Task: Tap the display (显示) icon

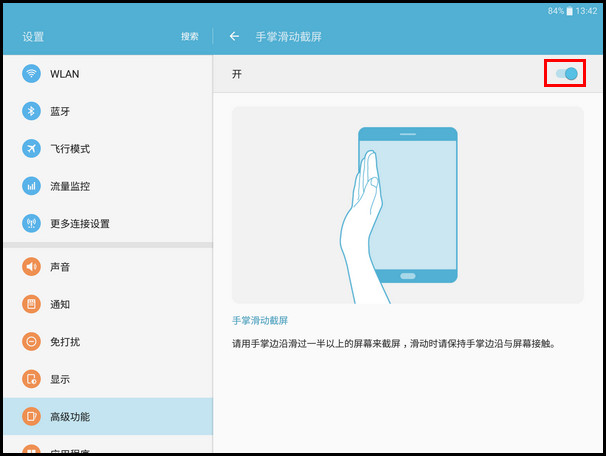Action: (31, 379)
